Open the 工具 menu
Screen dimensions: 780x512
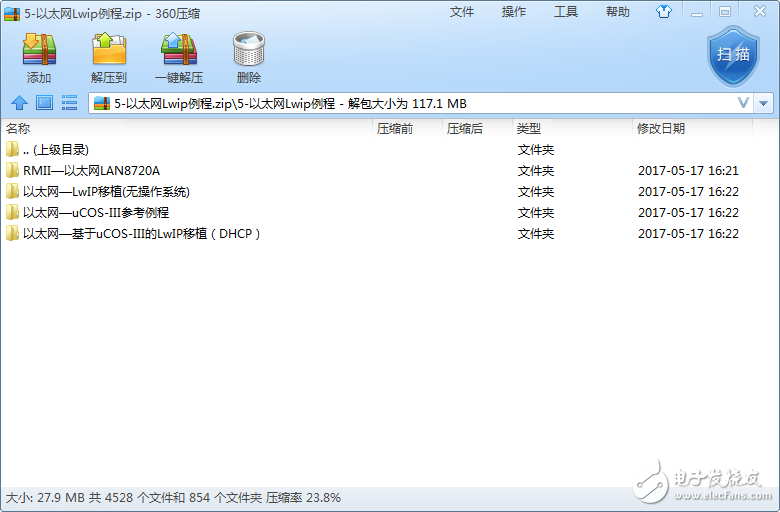click(x=565, y=12)
